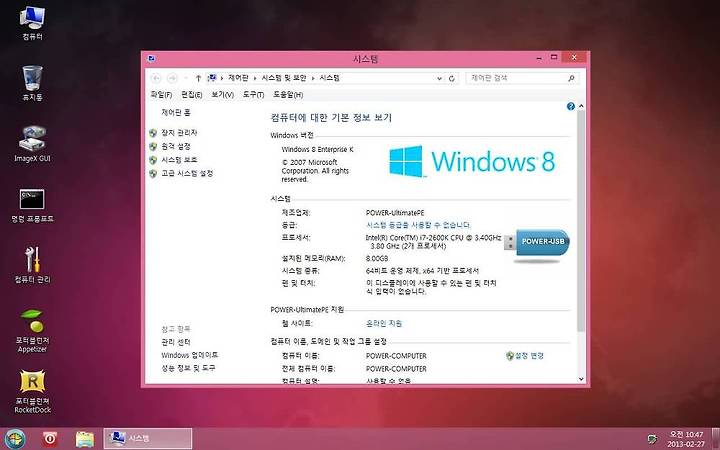Open the 보기(V) menu
This screenshot has width=720, height=450.
(223, 95)
